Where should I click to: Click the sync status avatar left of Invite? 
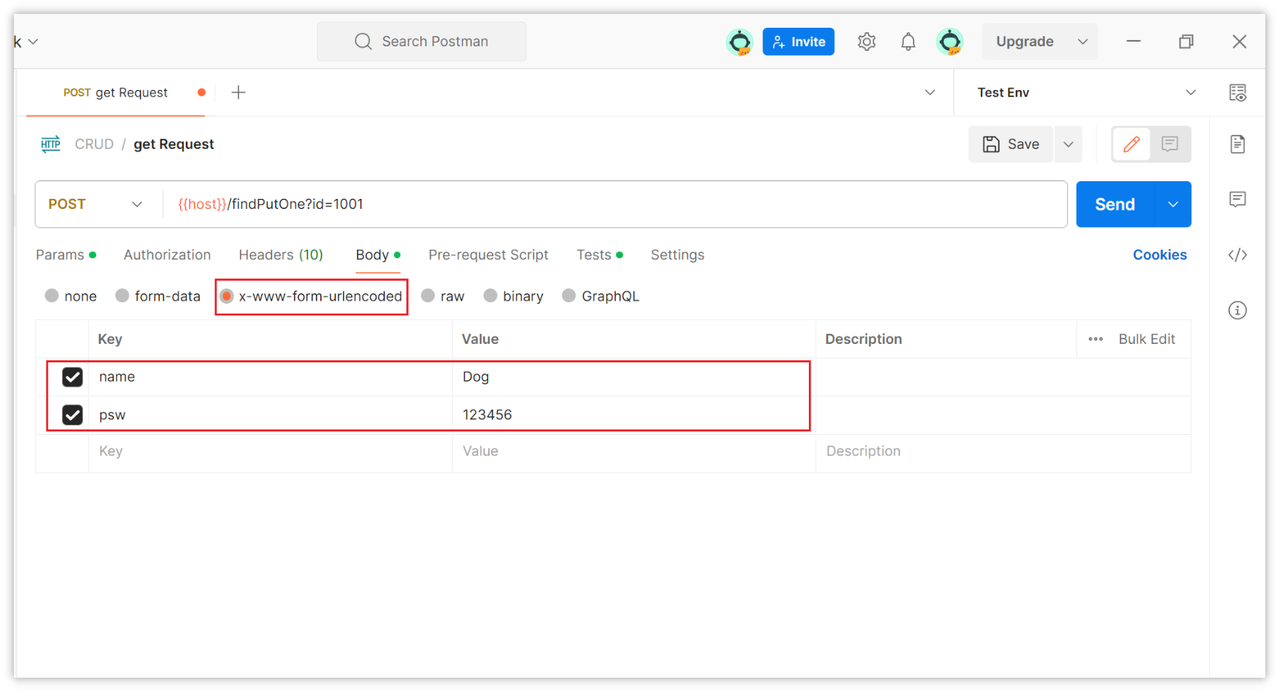click(739, 42)
